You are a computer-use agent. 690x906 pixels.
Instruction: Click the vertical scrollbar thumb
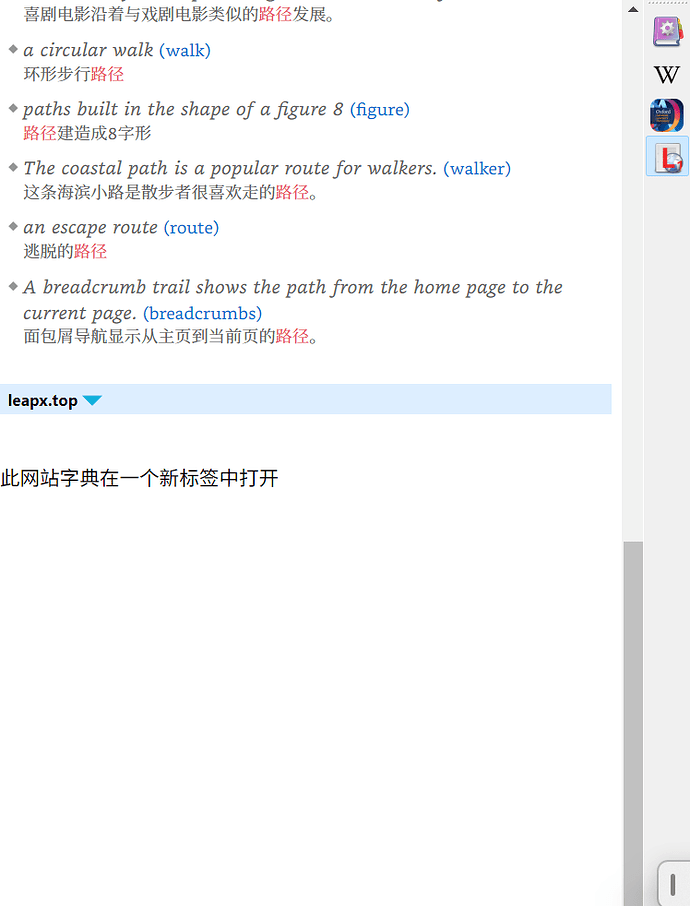pos(633,723)
